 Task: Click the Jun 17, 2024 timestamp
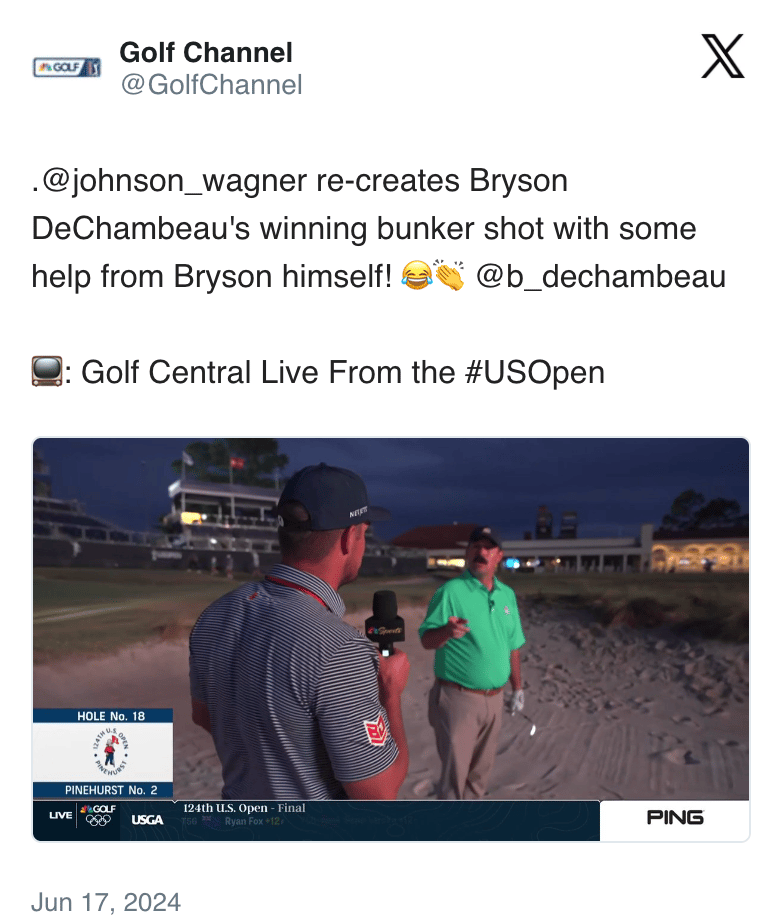click(x=106, y=902)
